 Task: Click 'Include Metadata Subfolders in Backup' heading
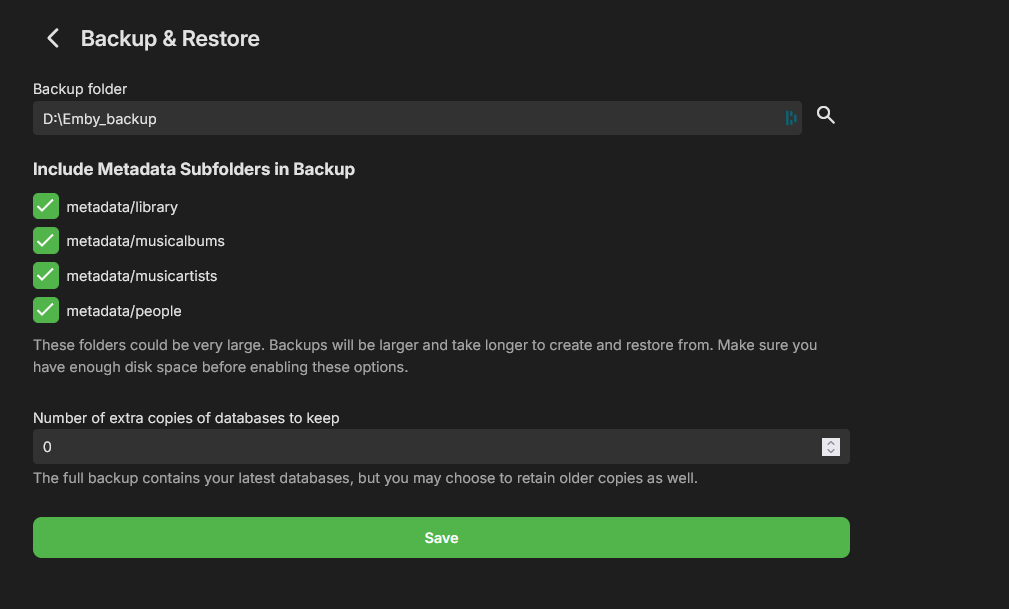click(x=194, y=169)
